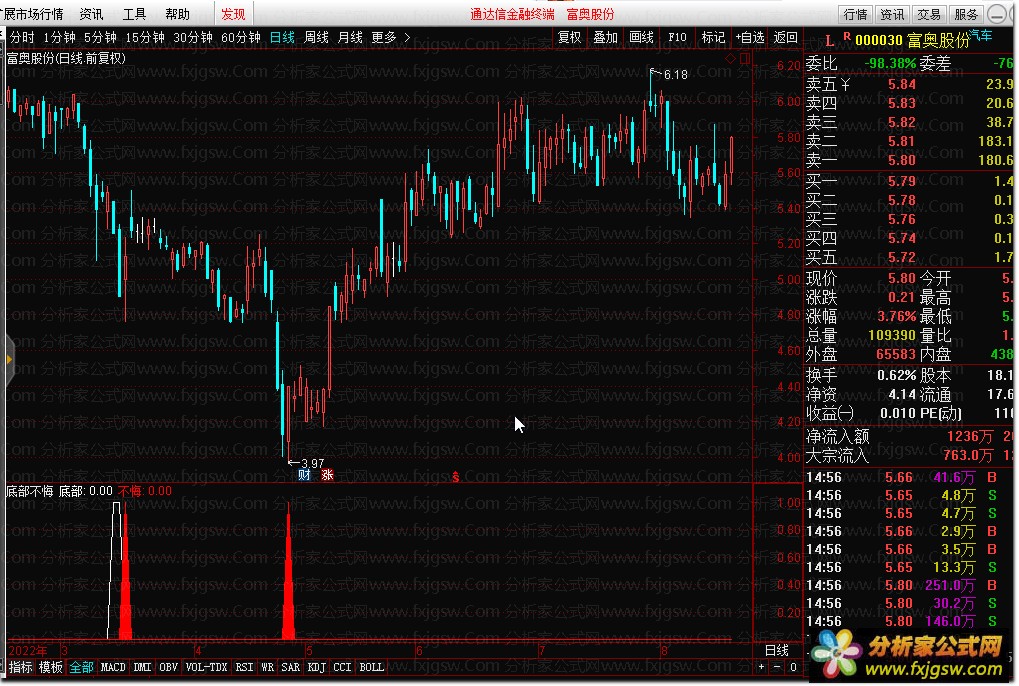This screenshot has width=1019, height=686.
Task: Open the F10 company info
Action: [x=677, y=38]
